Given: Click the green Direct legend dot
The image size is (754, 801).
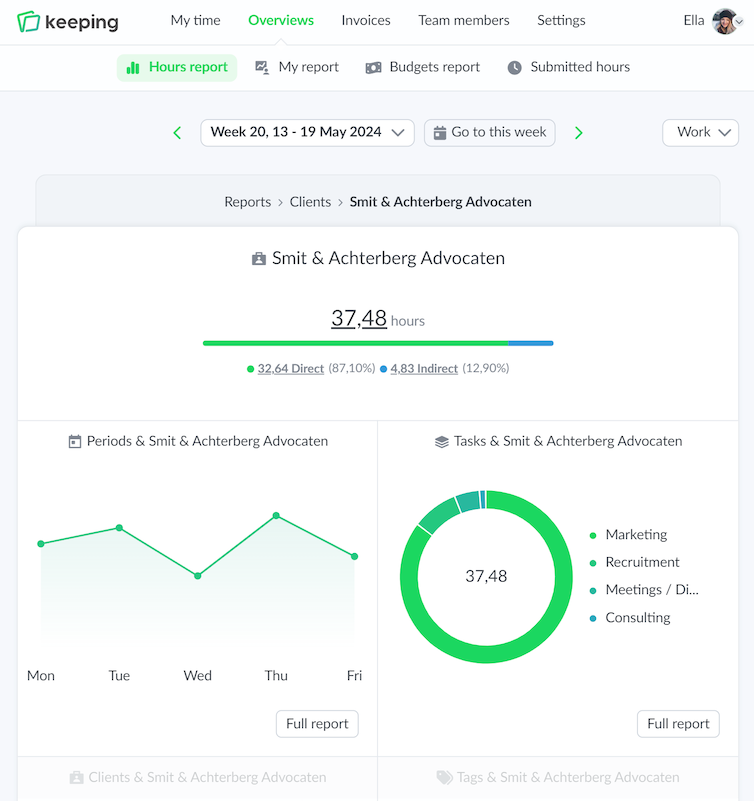Looking at the screenshot, I should coord(250,369).
